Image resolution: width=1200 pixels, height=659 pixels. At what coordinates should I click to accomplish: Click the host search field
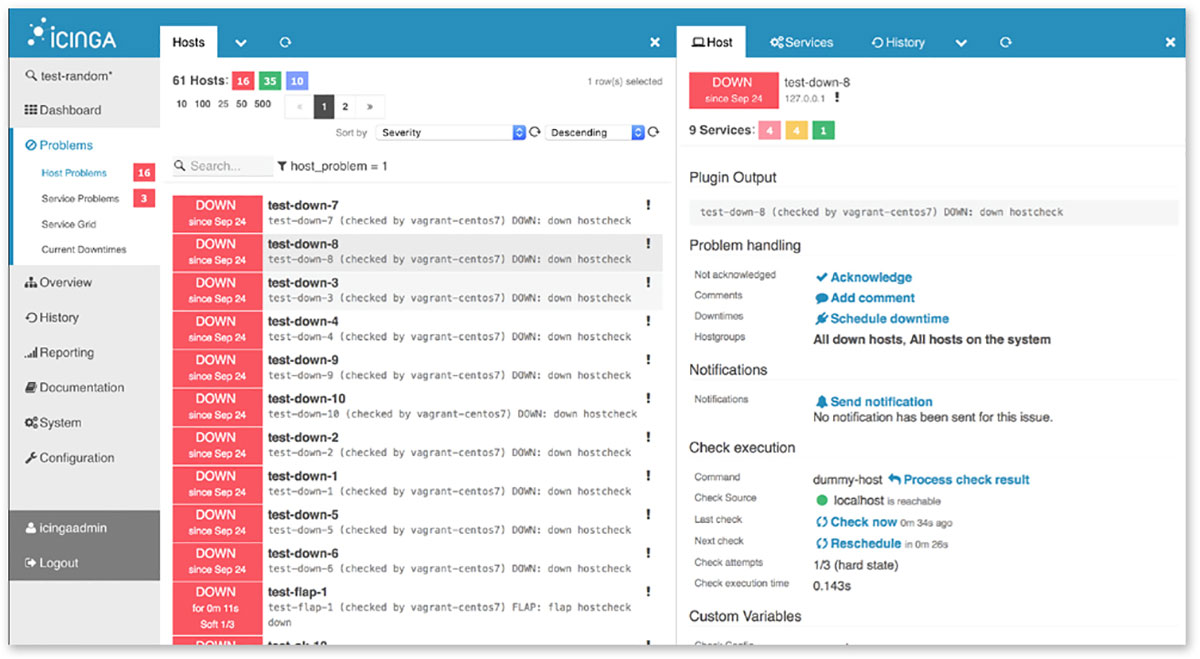[222, 166]
